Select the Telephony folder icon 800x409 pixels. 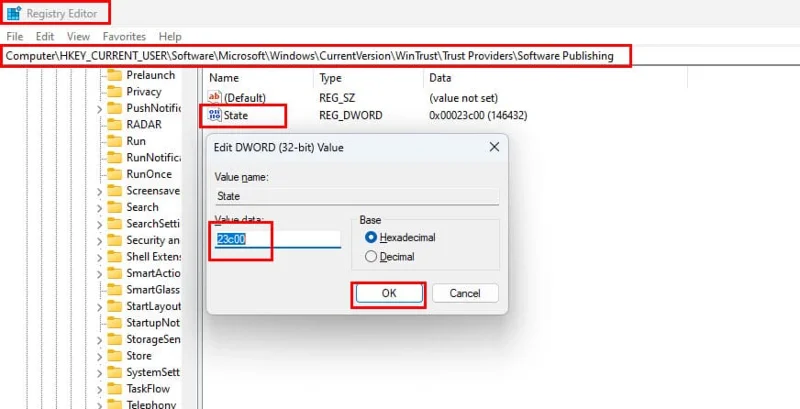pos(115,405)
